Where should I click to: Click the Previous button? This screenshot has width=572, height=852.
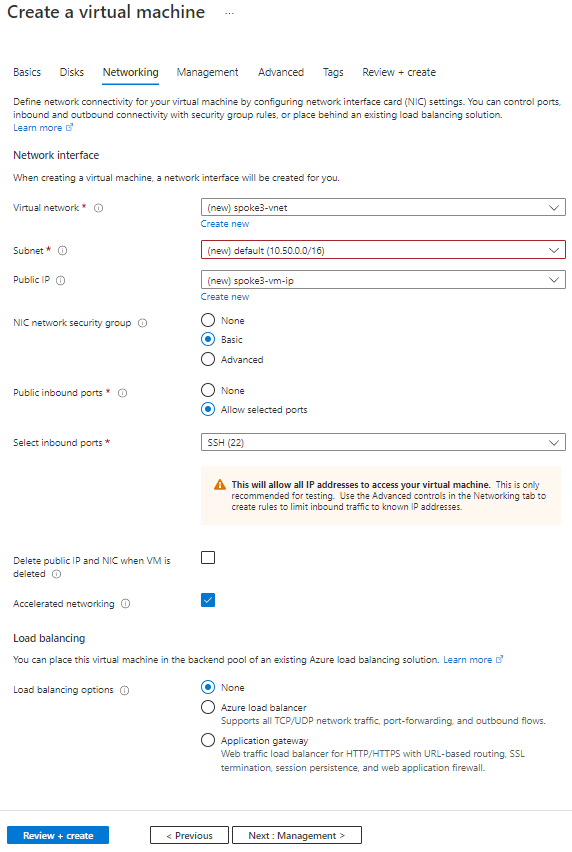click(x=189, y=836)
